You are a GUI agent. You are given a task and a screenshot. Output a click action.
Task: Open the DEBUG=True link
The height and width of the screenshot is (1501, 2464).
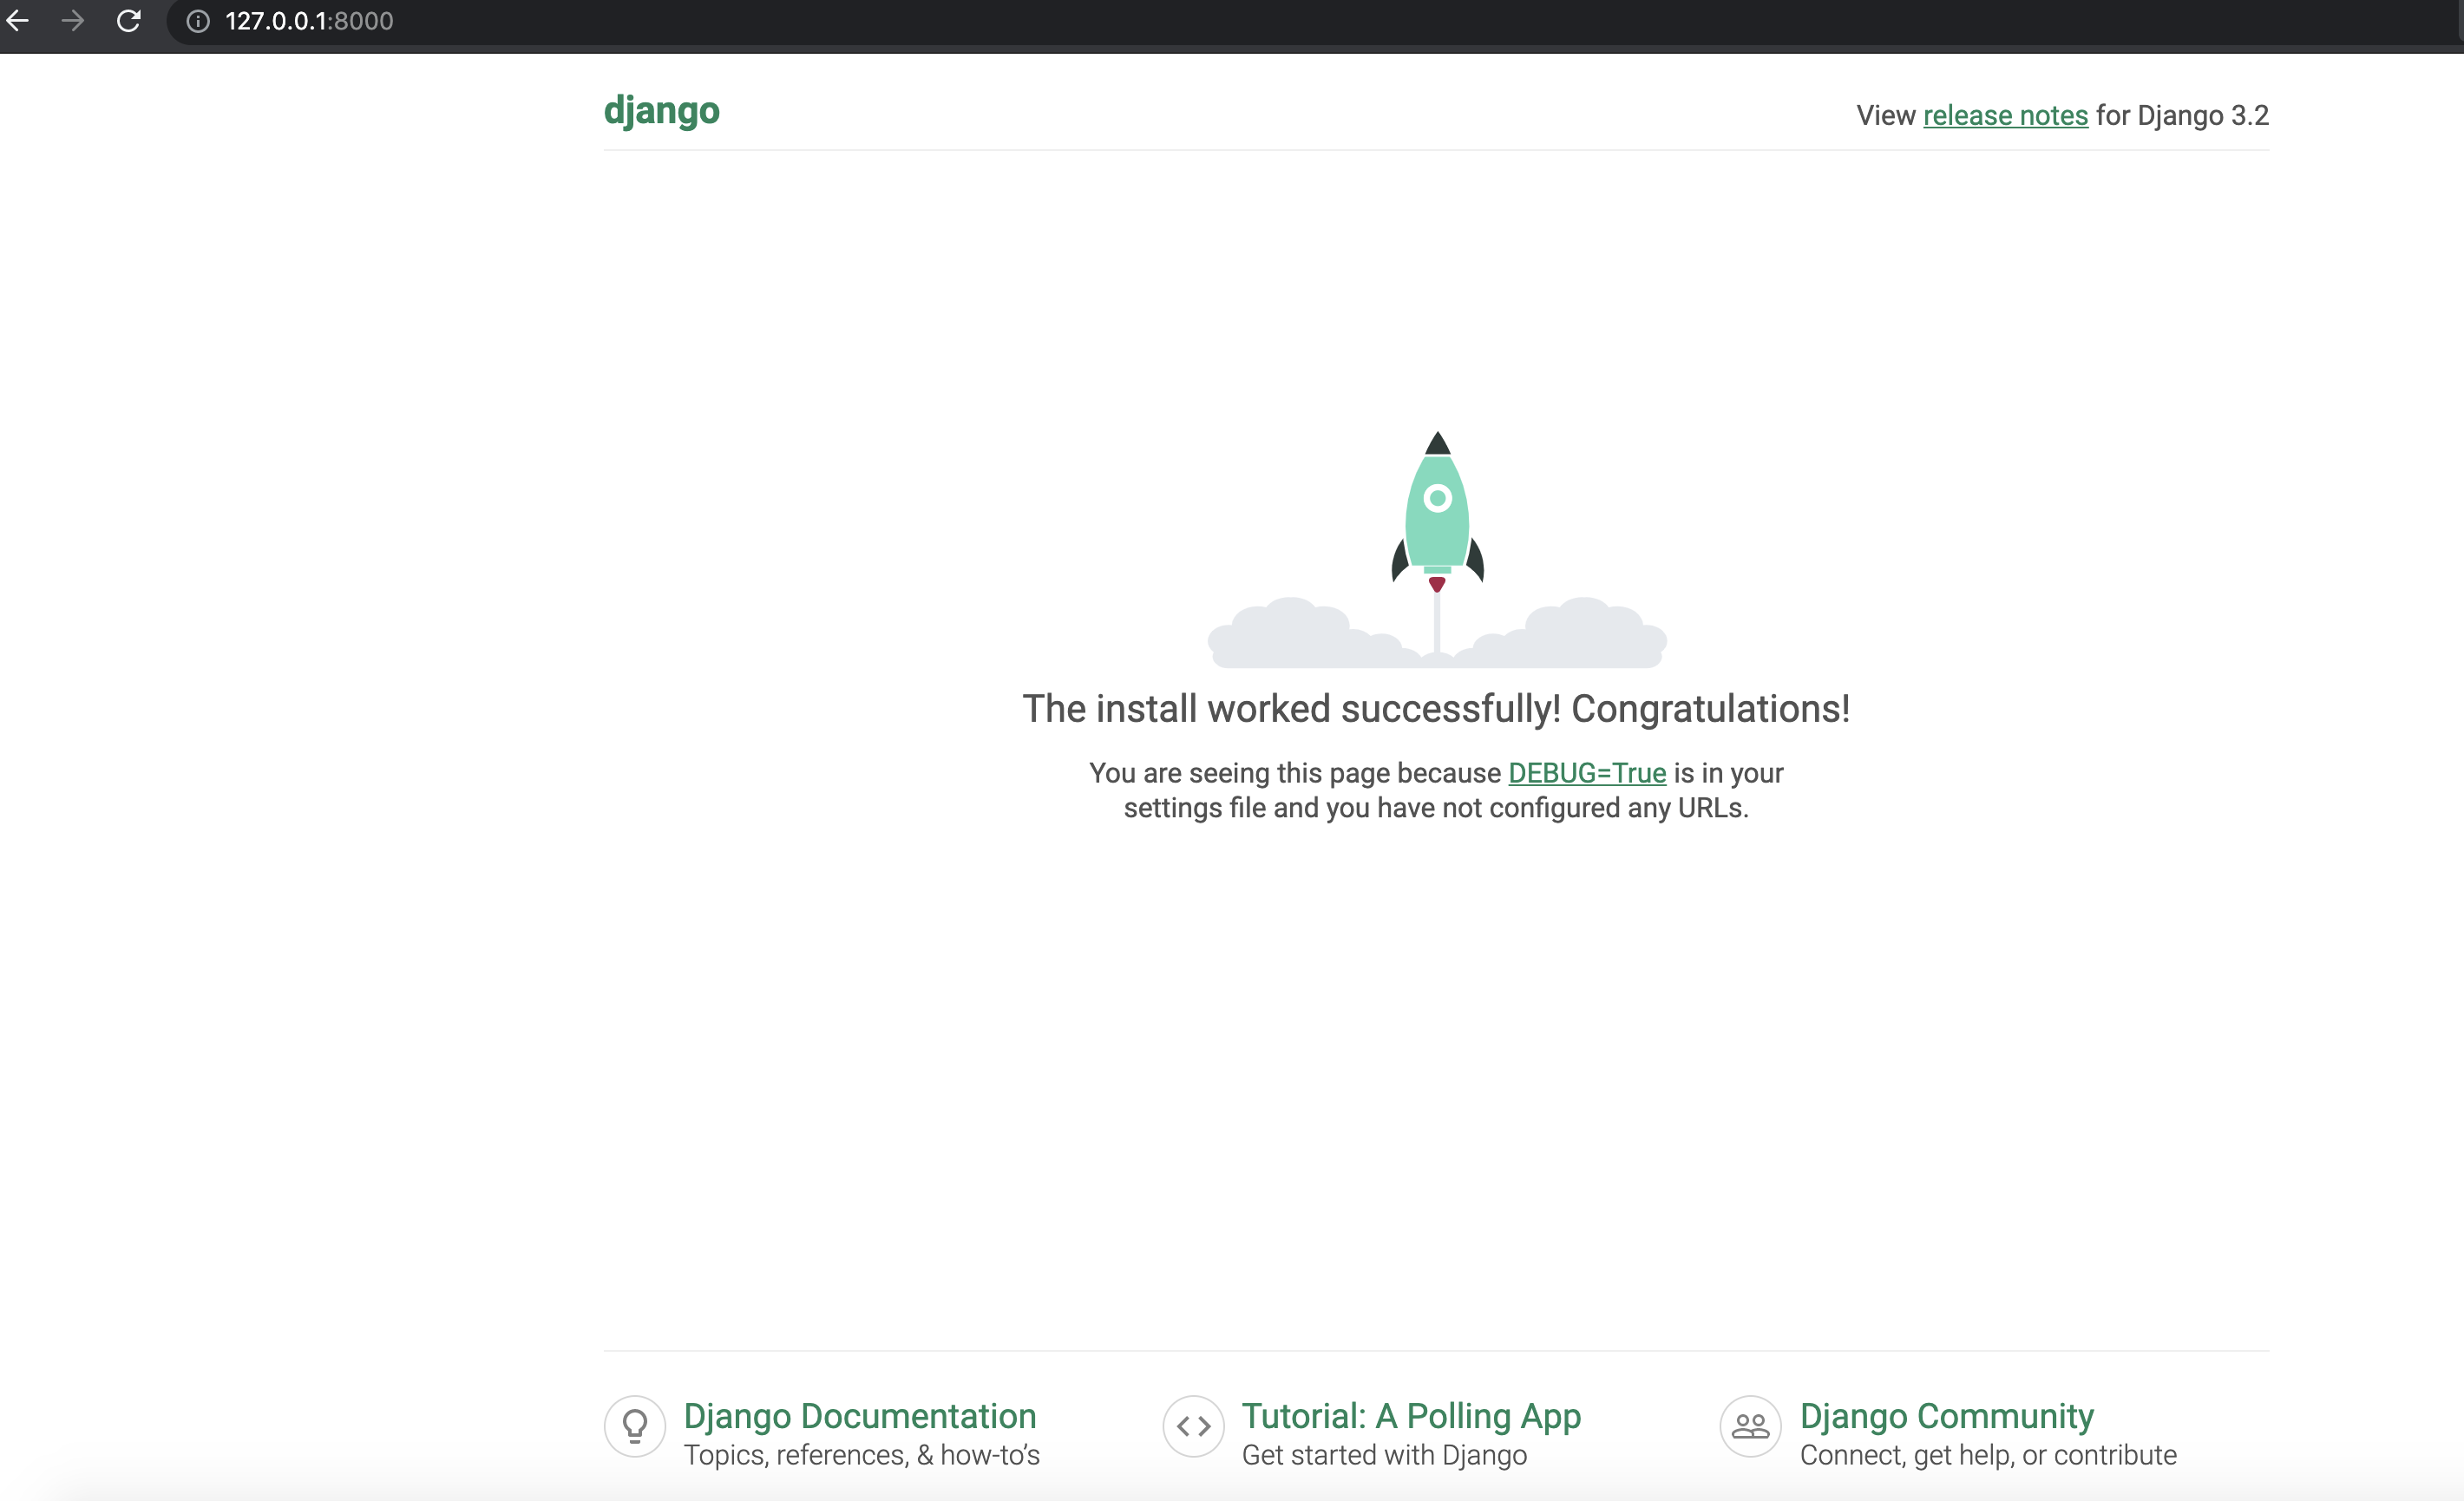point(1586,773)
